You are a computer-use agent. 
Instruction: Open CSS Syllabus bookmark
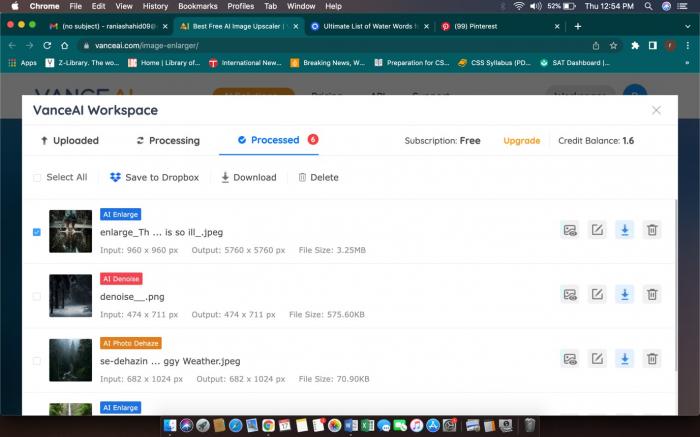tap(494, 63)
